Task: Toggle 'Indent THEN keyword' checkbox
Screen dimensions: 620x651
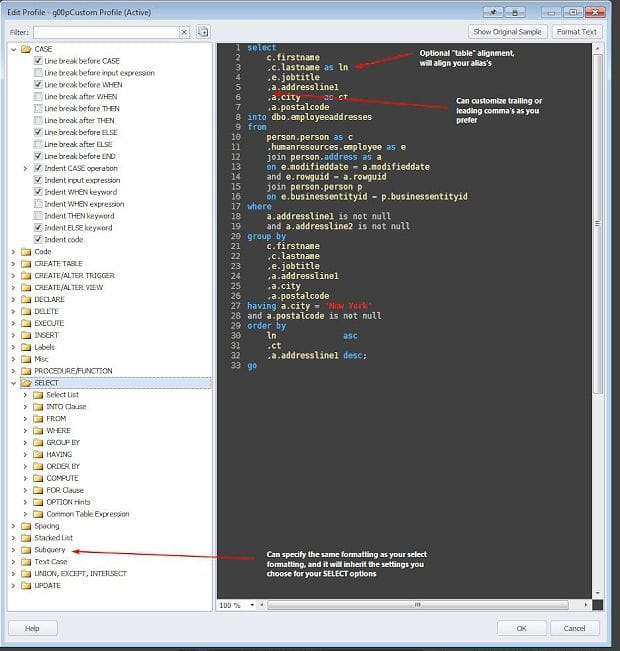Action: click(39, 216)
